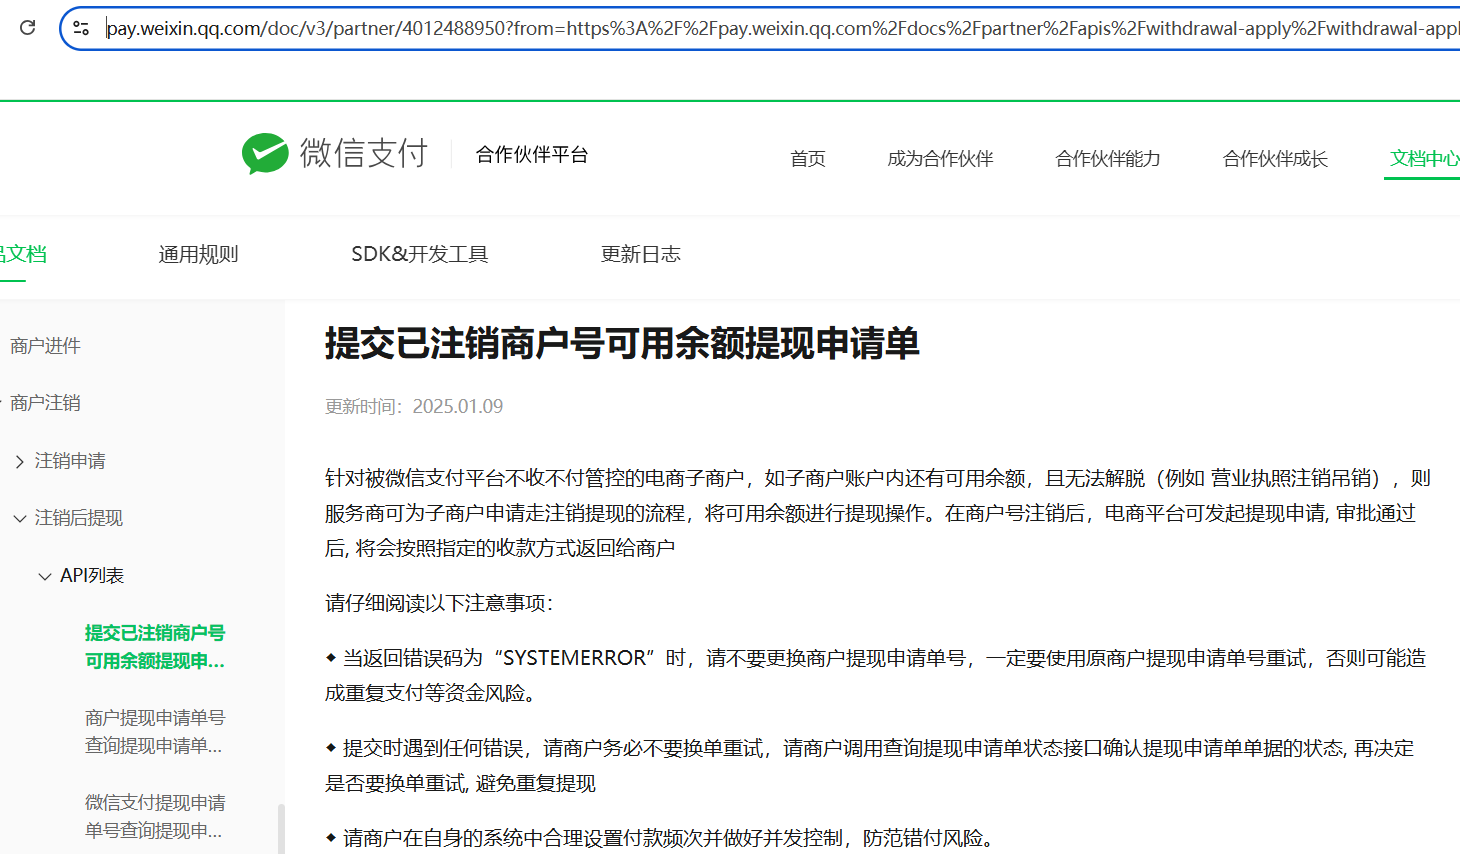Select 注销后提现 sidebar entry
The height and width of the screenshot is (854, 1460).
pos(79,518)
